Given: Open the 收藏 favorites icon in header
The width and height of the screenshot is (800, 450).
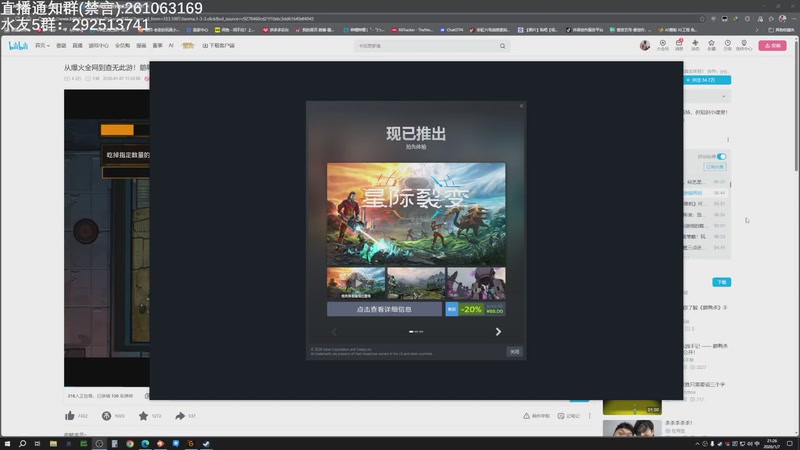Looking at the screenshot, I should point(711,45).
